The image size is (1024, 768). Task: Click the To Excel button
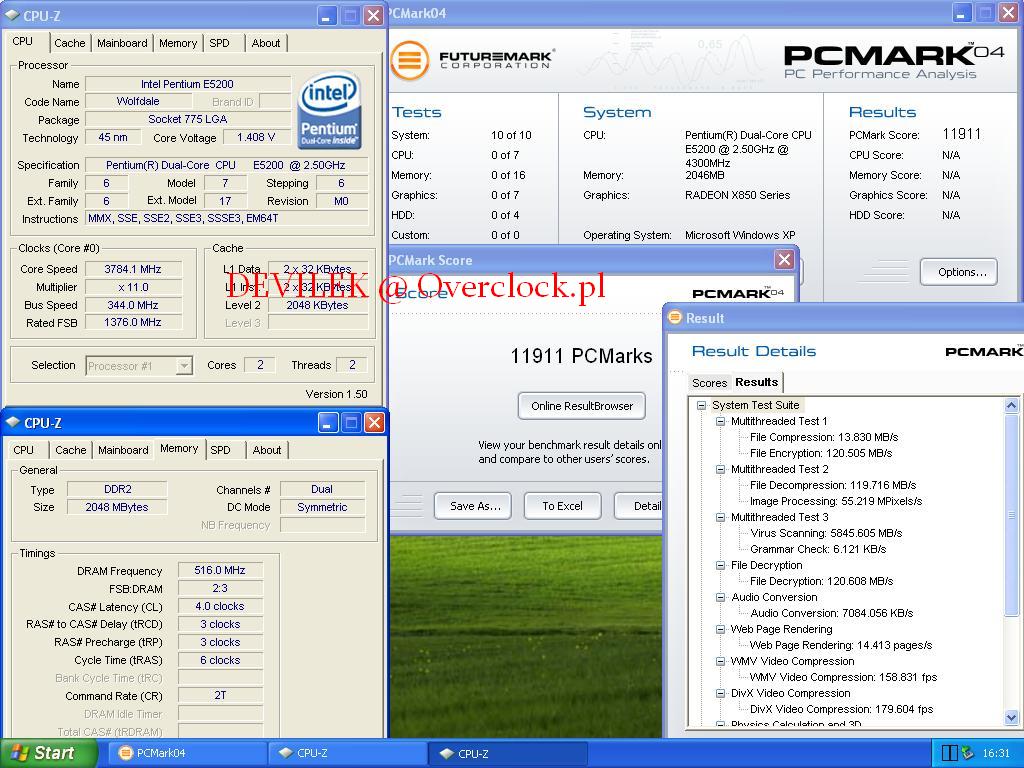tap(562, 506)
